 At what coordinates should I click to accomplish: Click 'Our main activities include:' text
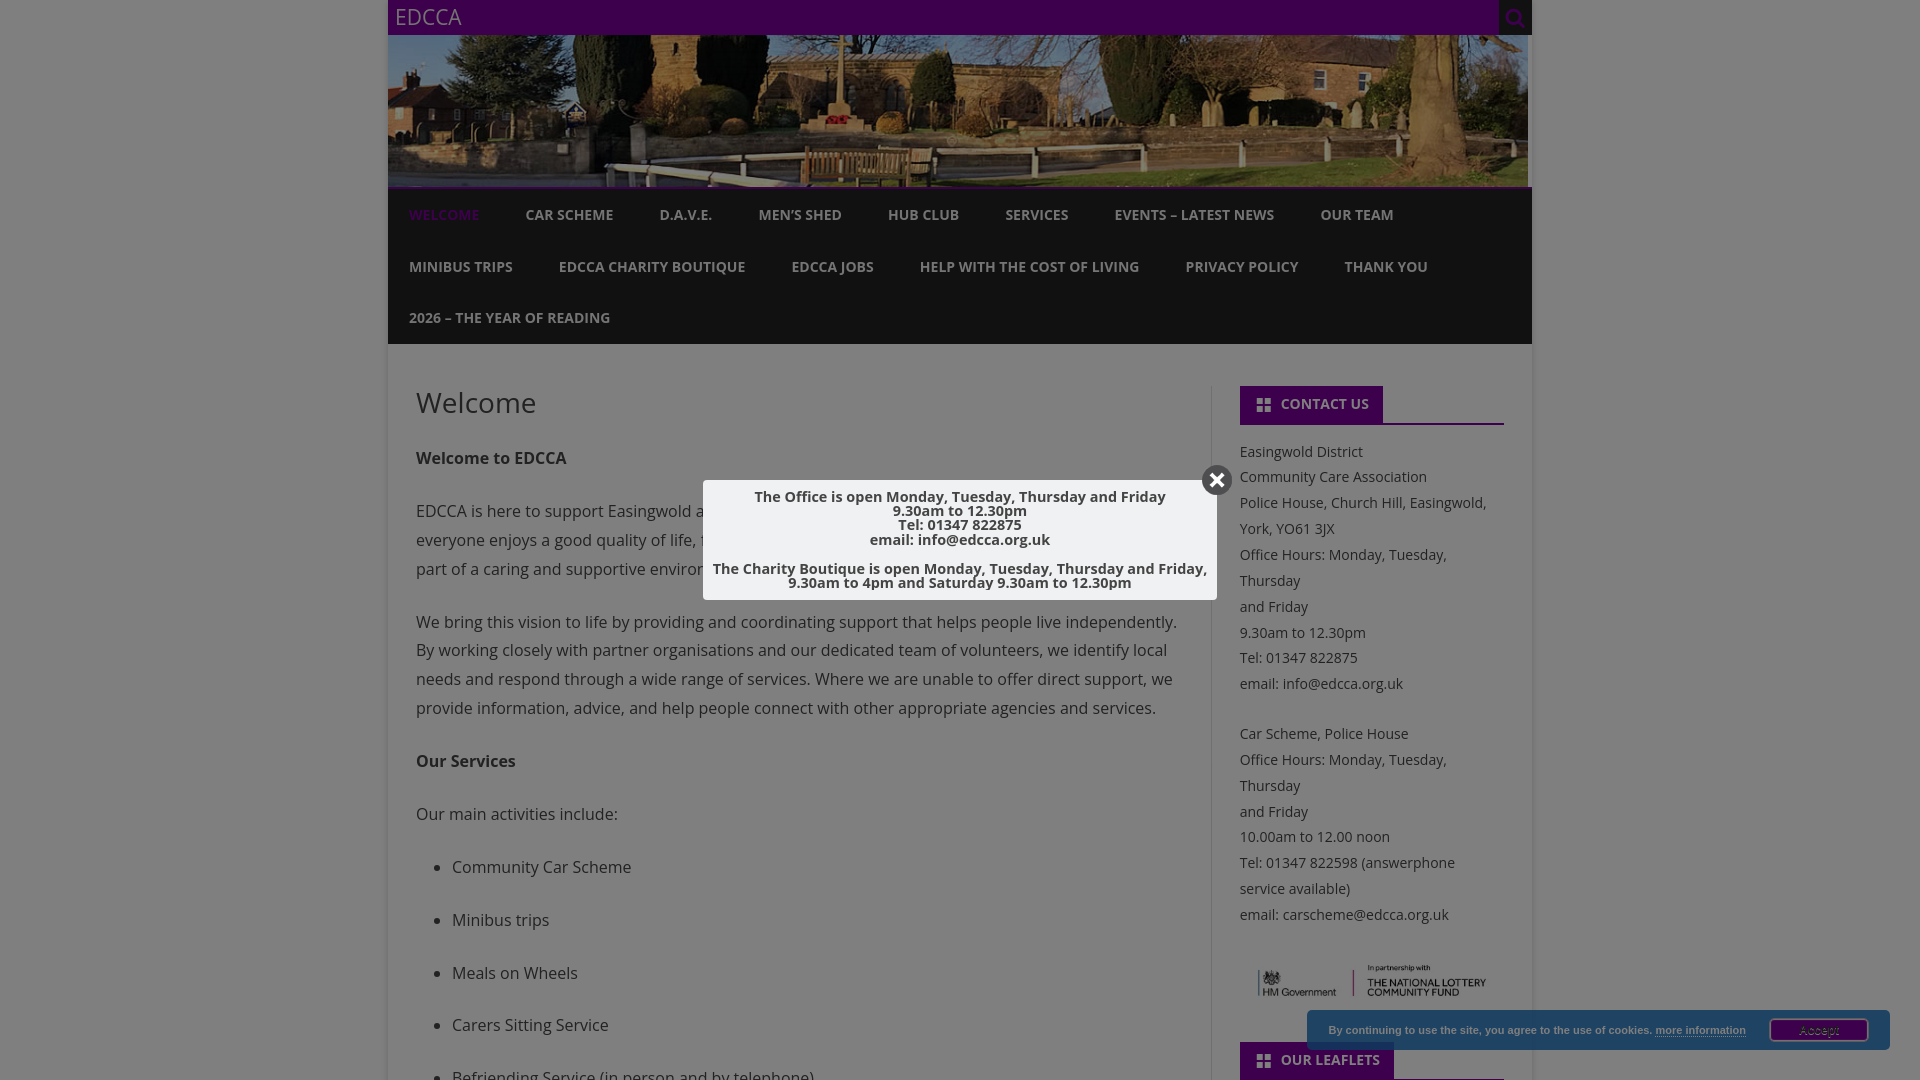517,814
